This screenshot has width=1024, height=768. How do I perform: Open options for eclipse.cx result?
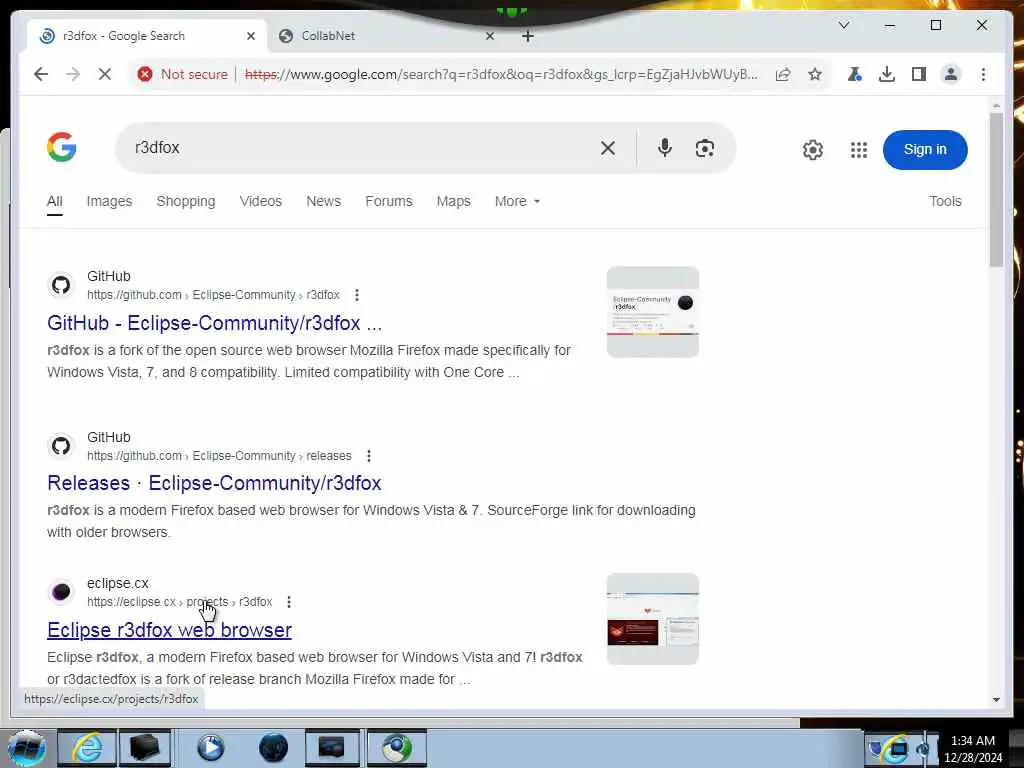tap(289, 602)
